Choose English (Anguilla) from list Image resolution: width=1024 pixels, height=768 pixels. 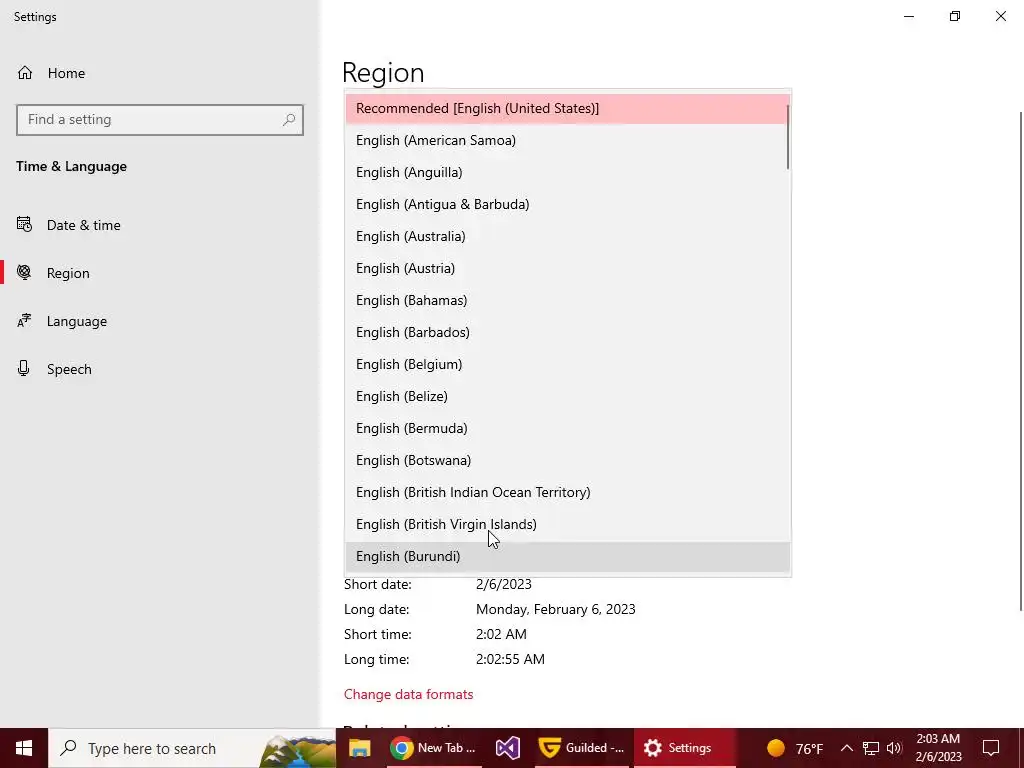pyautogui.click(x=568, y=172)
